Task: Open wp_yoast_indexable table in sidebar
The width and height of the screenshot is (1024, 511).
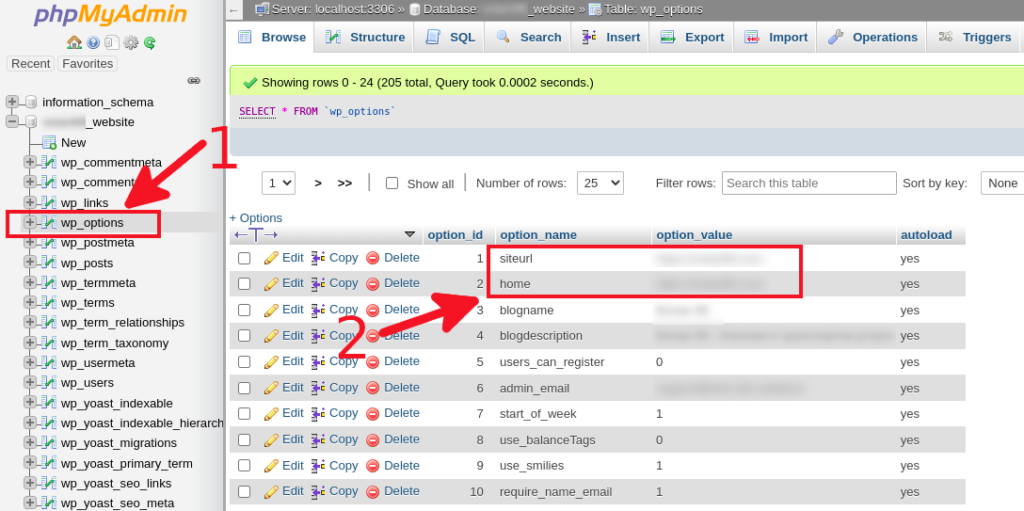Action: (117, 403)
